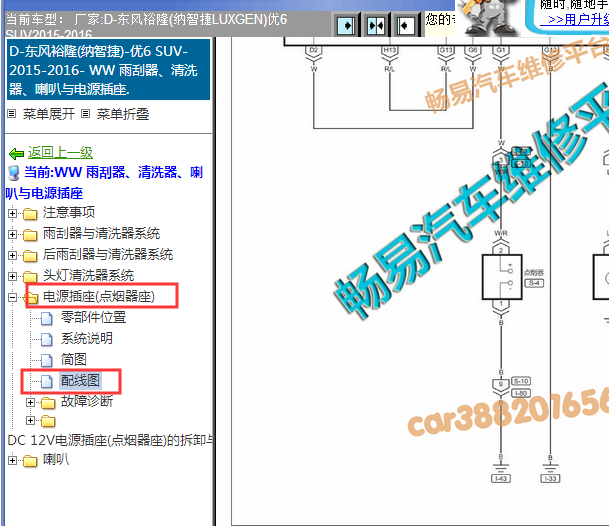Select the 后雨刮器与清洗器系统 tree item

pos(108,254)
